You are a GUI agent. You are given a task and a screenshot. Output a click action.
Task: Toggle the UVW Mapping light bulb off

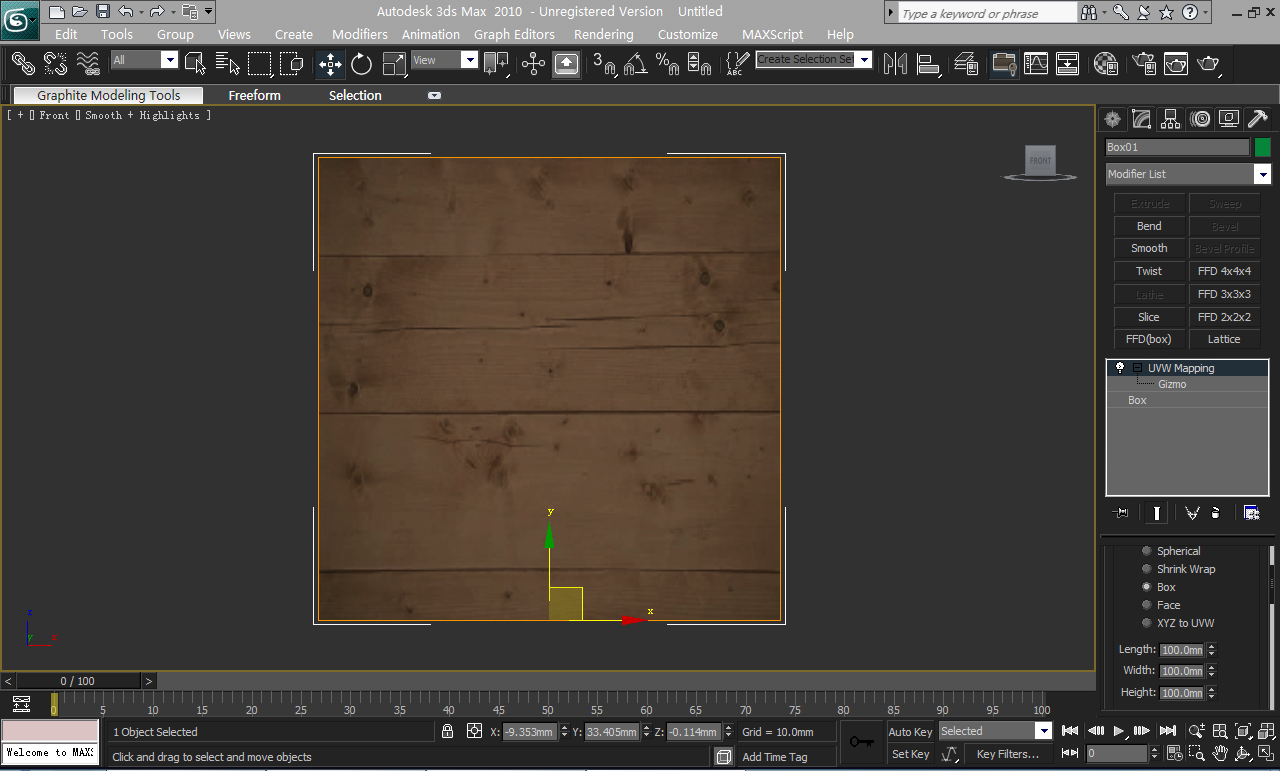pyautogui.click(x=1120, y=368)
